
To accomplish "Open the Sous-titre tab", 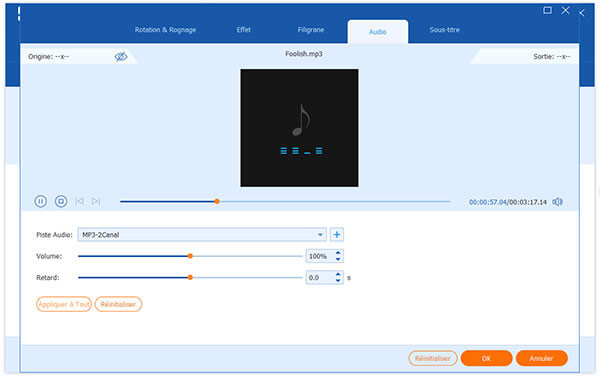I will pos(445,29).
